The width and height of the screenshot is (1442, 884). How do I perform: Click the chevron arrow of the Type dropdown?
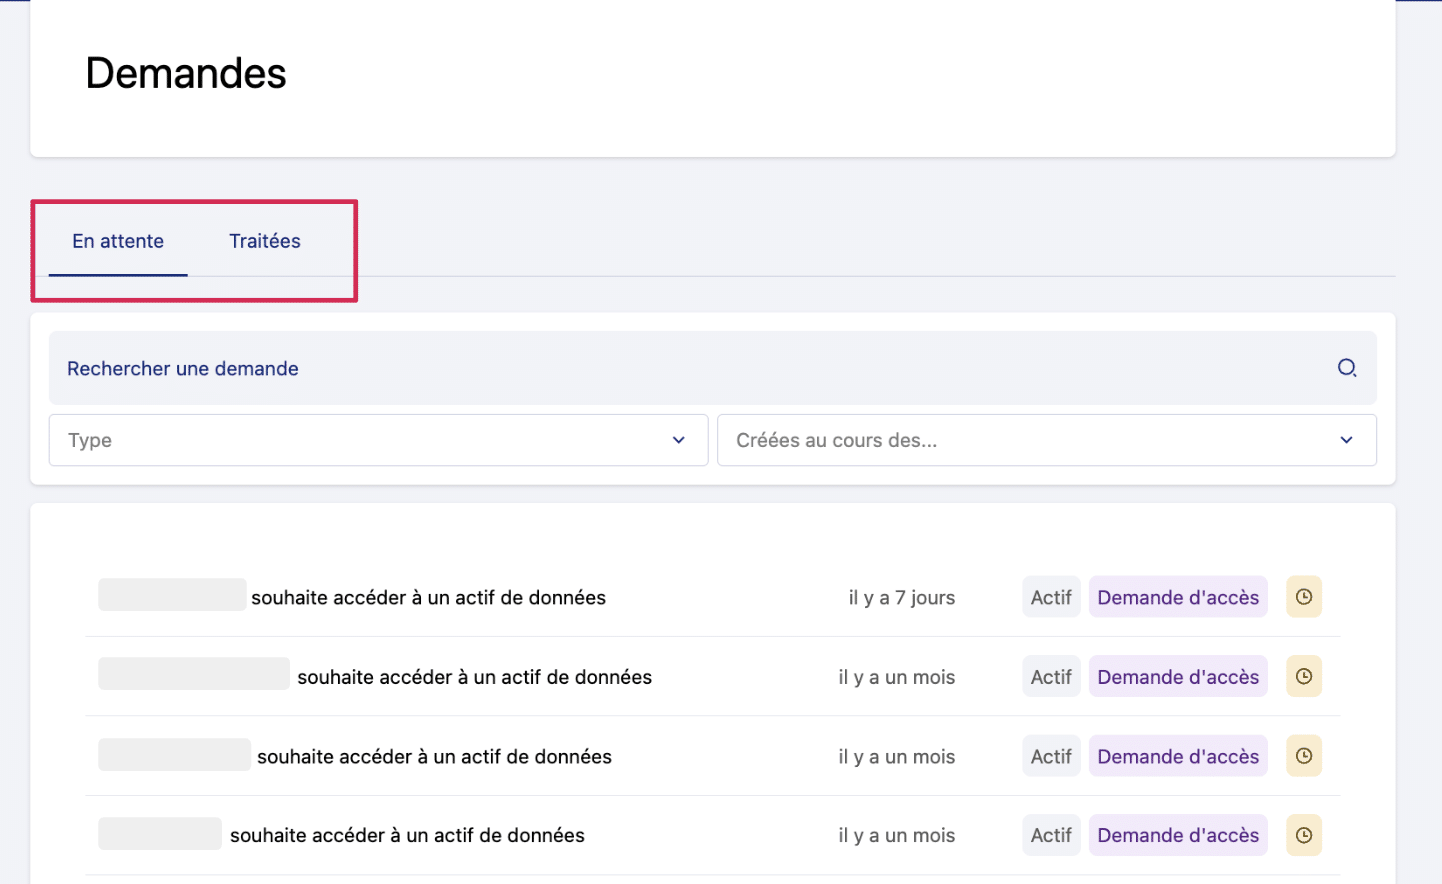point(678,440)
